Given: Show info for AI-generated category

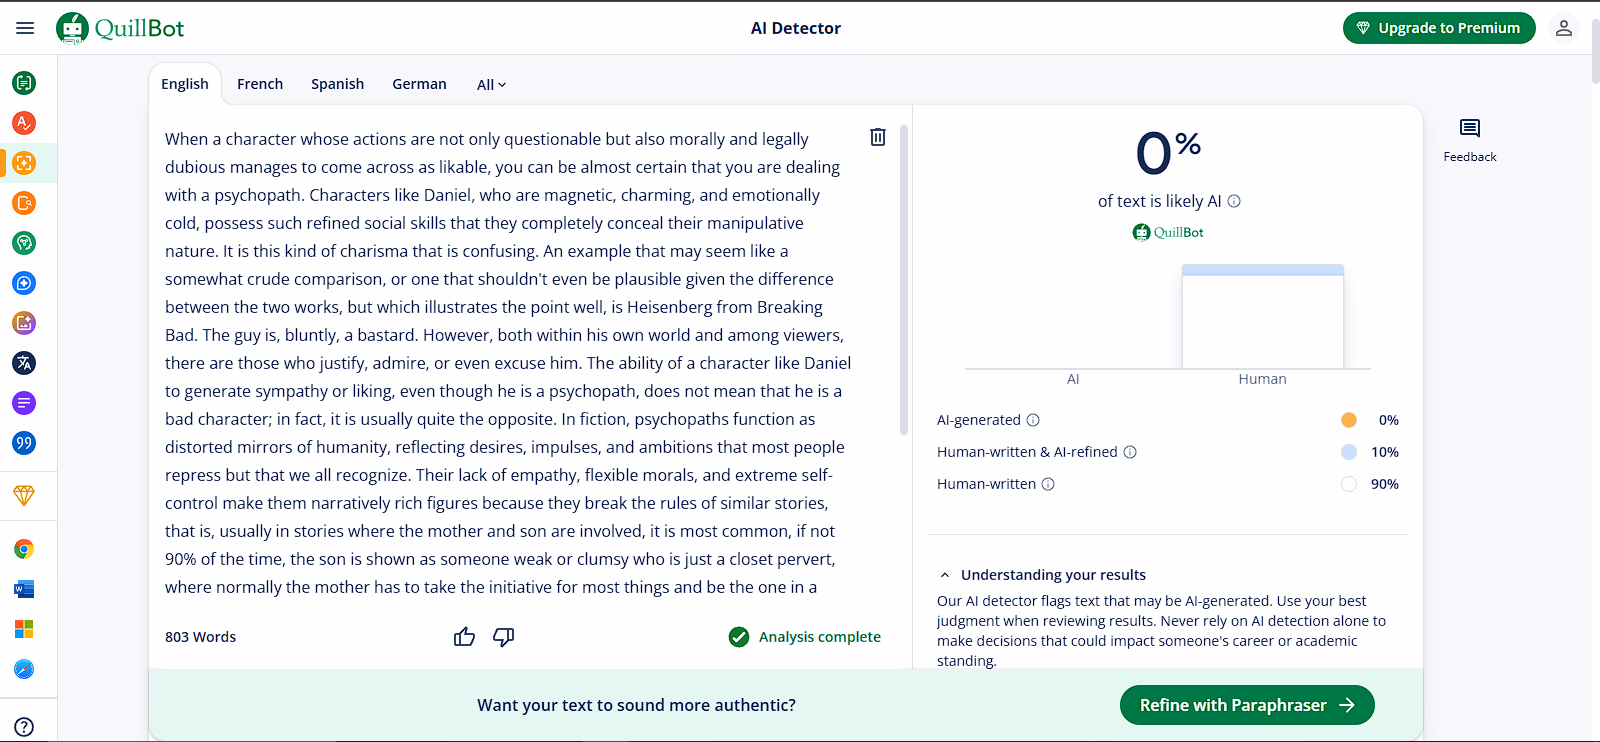Looking at the screenshot, I should (x=1033, y=420).
